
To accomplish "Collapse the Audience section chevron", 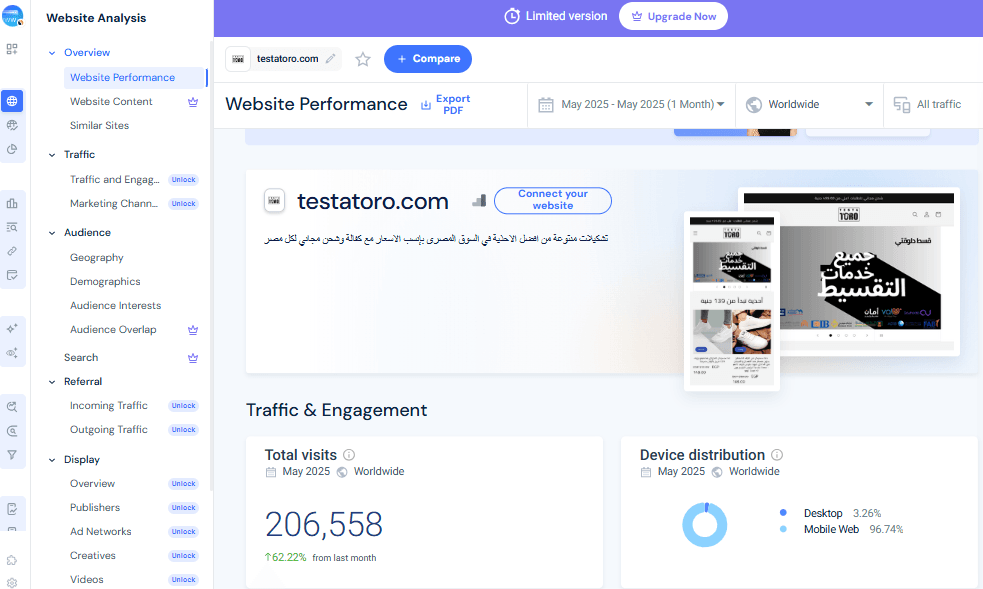I will point(52,232).
